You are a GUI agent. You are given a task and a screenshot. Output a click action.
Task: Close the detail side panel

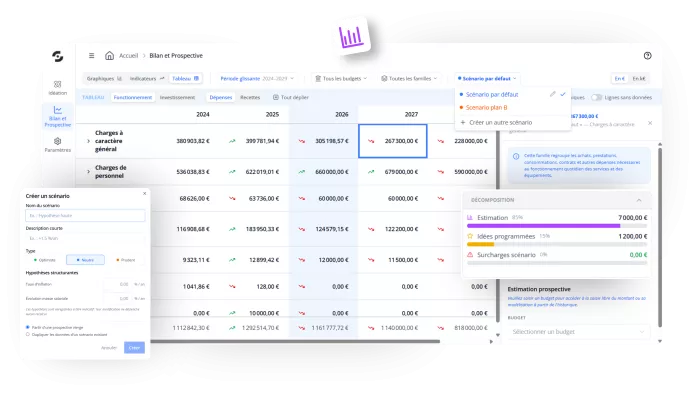tap(650, 123)
